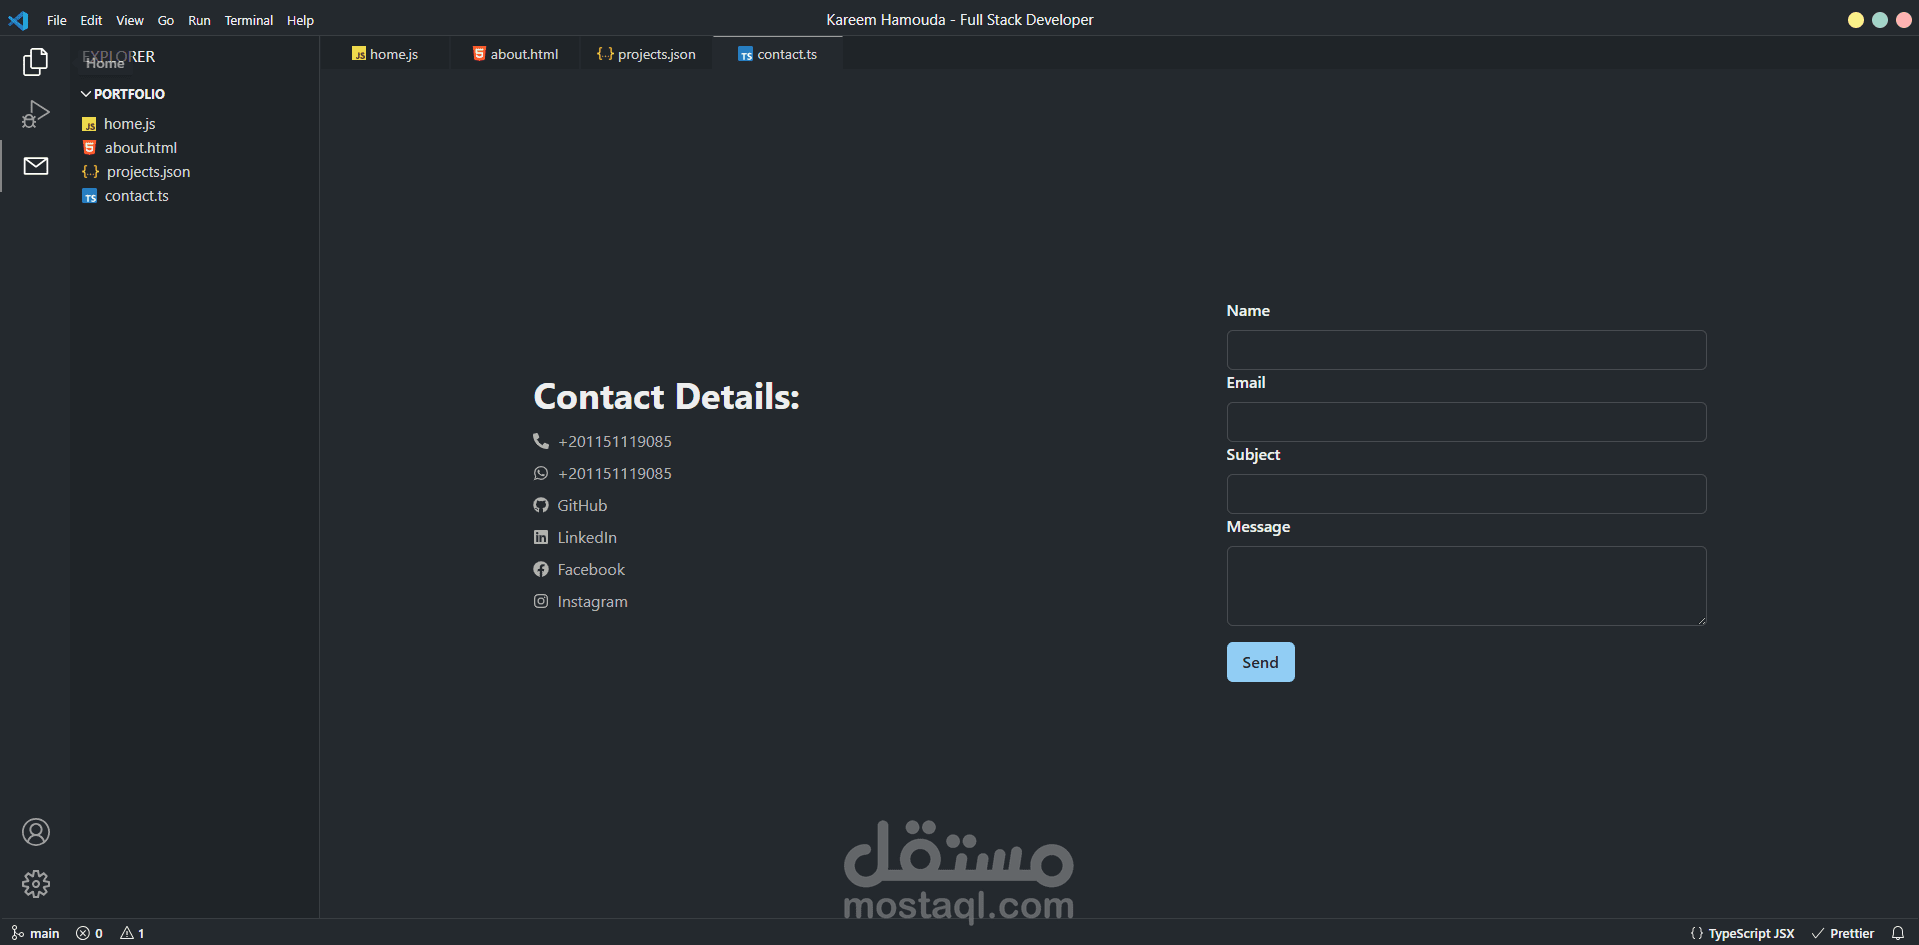This screenshot has height=945, width=1919.
Task: Click the Instagram logo icon
Action: pyautogui.click(x=541, y=601)
